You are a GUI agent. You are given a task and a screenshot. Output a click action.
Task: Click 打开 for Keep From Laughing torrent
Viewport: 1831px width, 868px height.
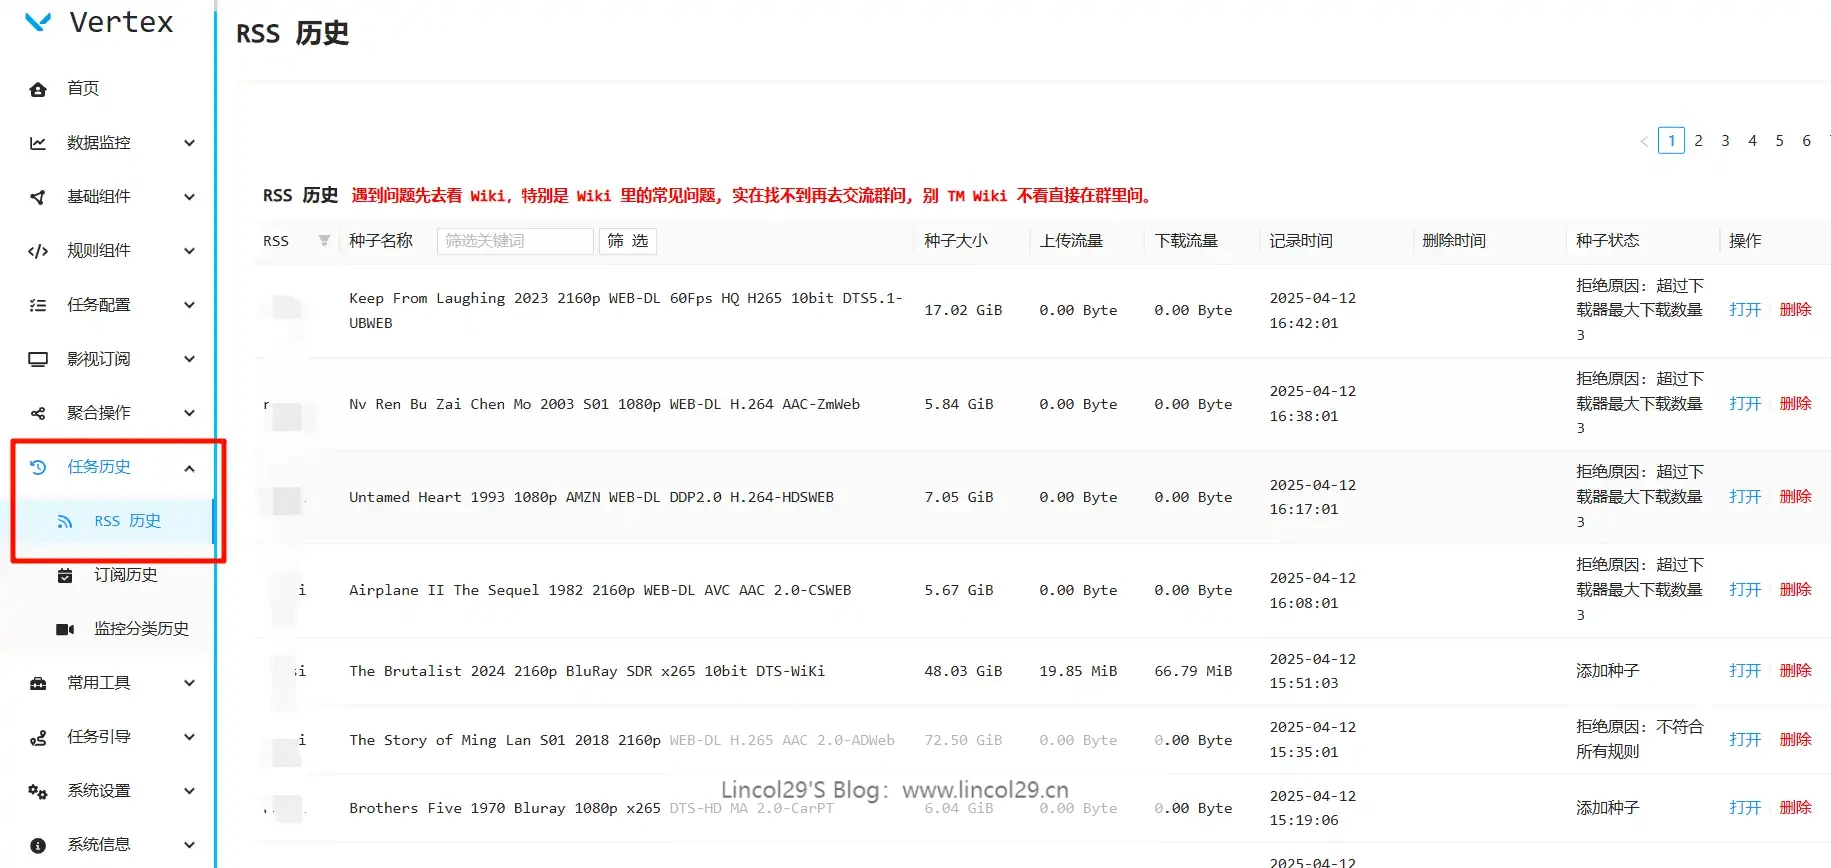(x=1744, y=310)
